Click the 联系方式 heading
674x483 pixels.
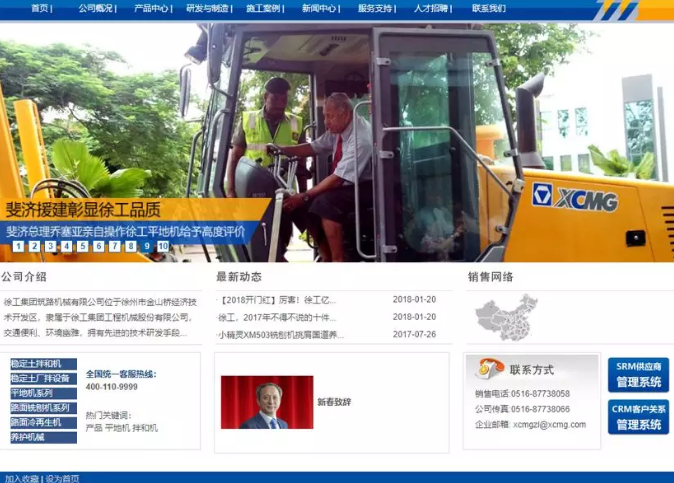[x=532, y=370]
